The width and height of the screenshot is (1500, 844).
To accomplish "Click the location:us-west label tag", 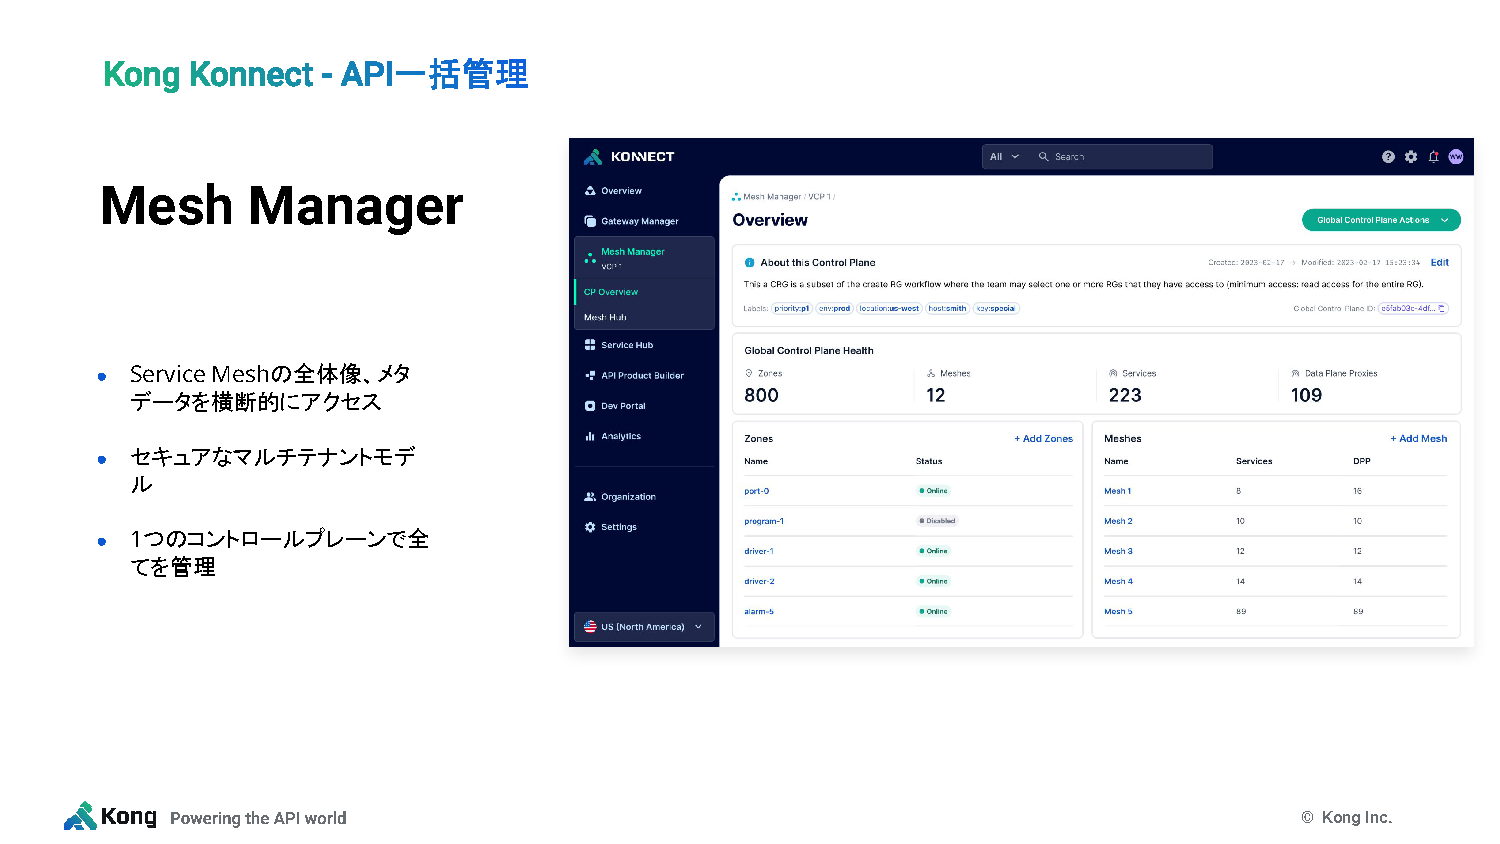I will click(889, 308).
